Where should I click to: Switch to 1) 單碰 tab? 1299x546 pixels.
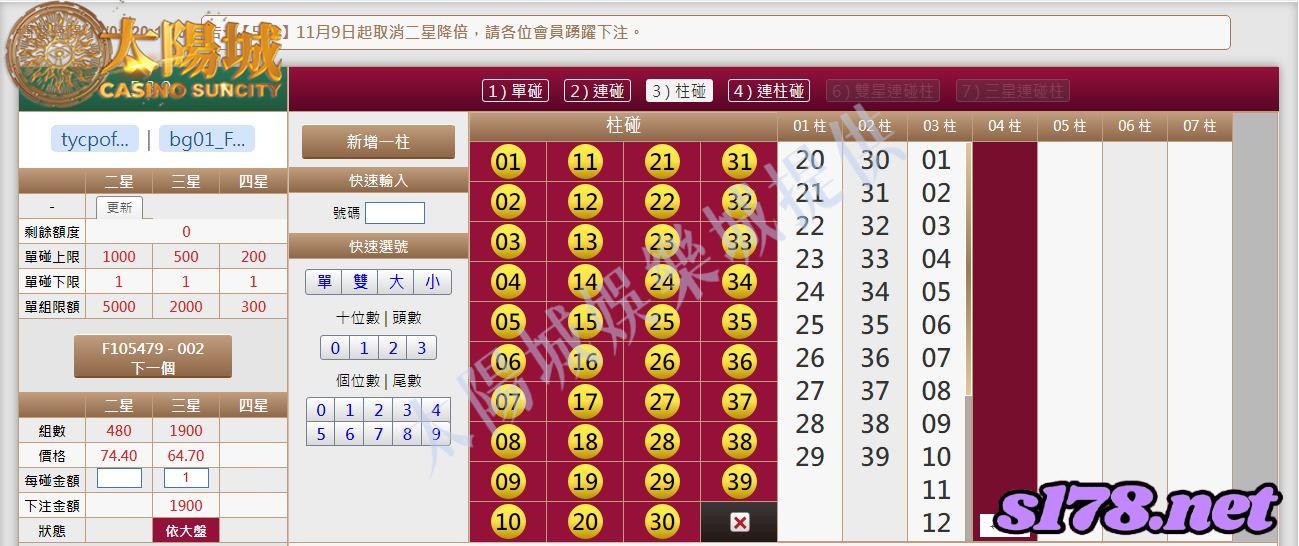point(515,91)
